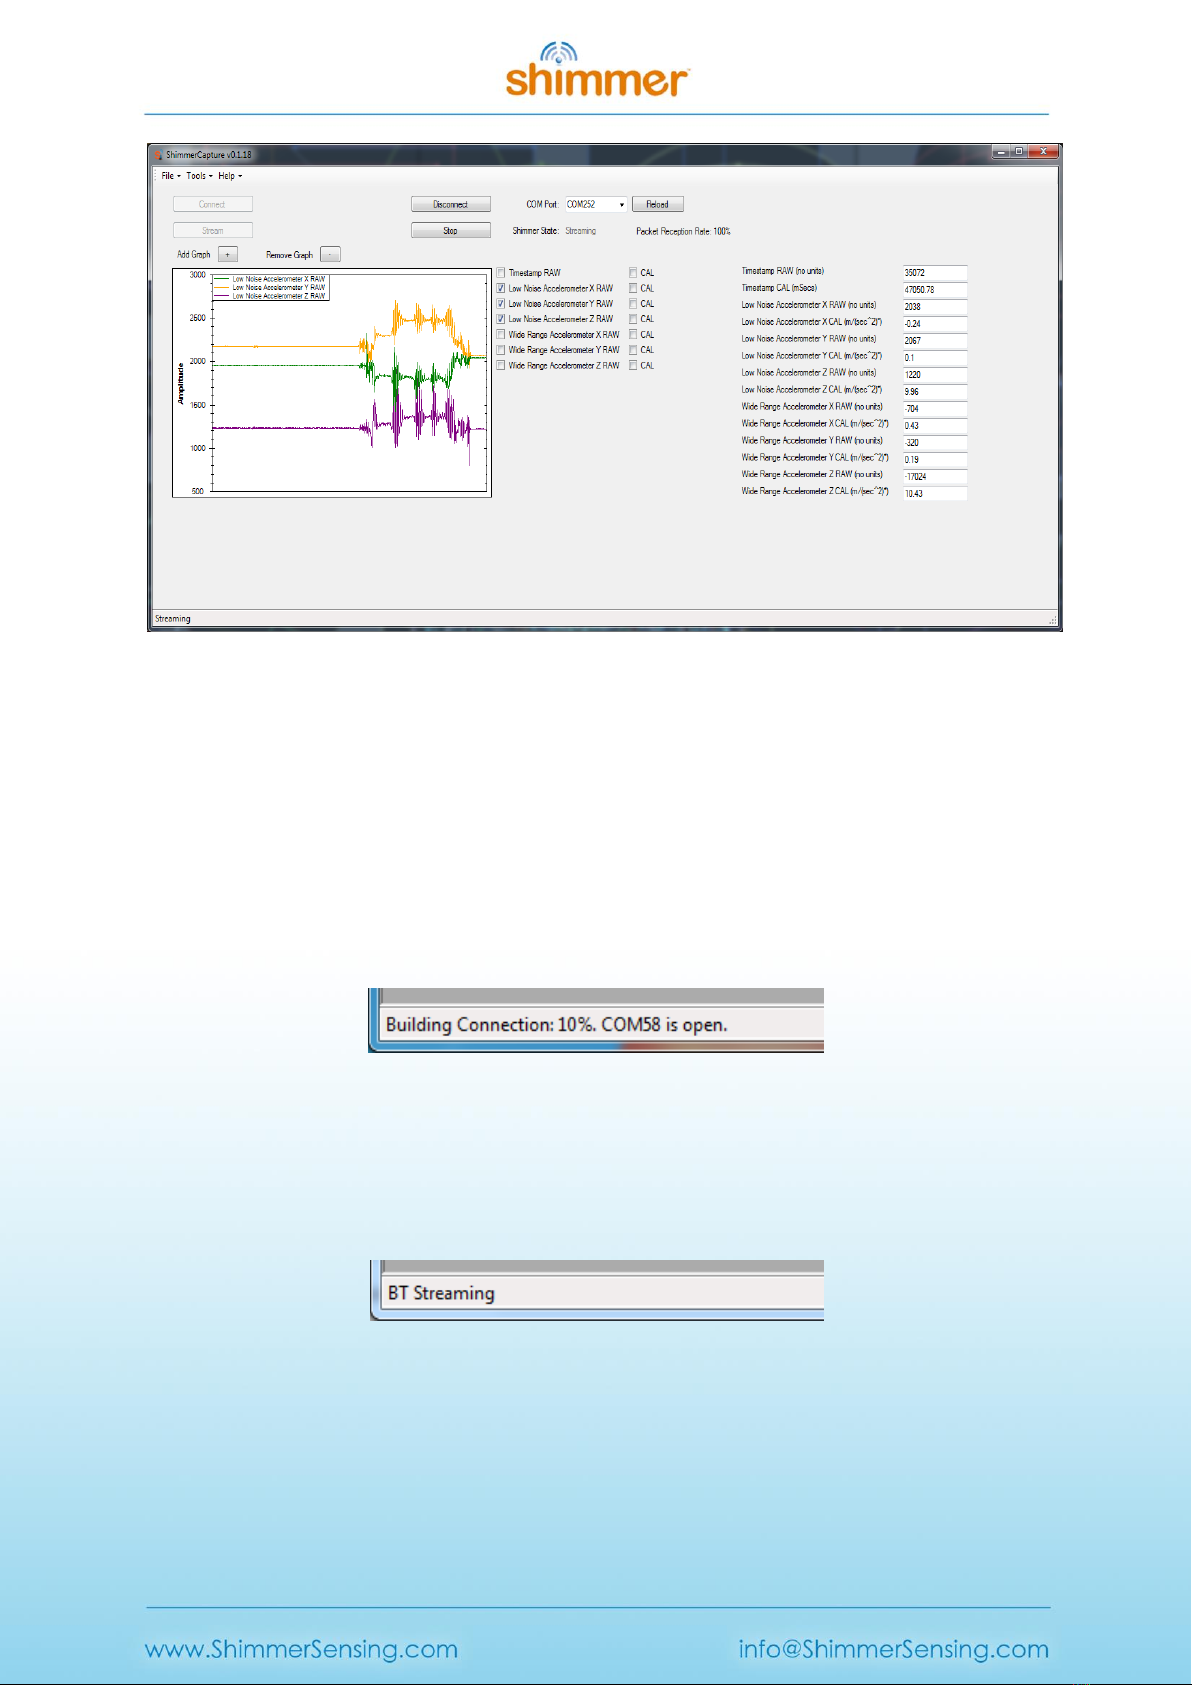Tick CAL checkbox for Low Noise Accelerometer X

(633, 288)
